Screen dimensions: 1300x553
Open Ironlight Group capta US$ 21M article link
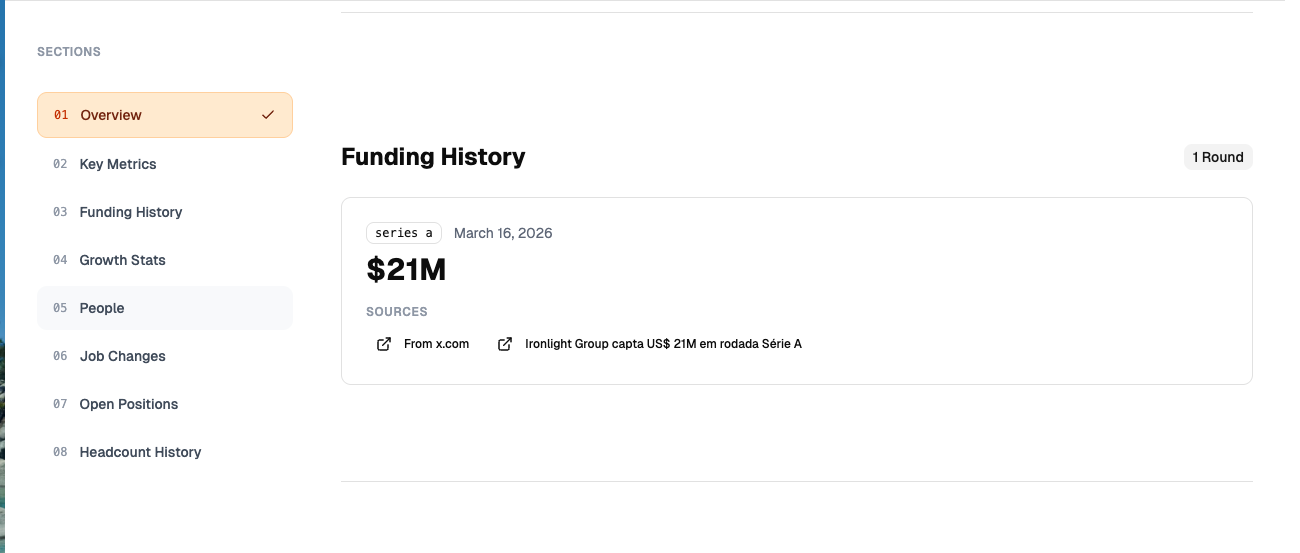663,344
